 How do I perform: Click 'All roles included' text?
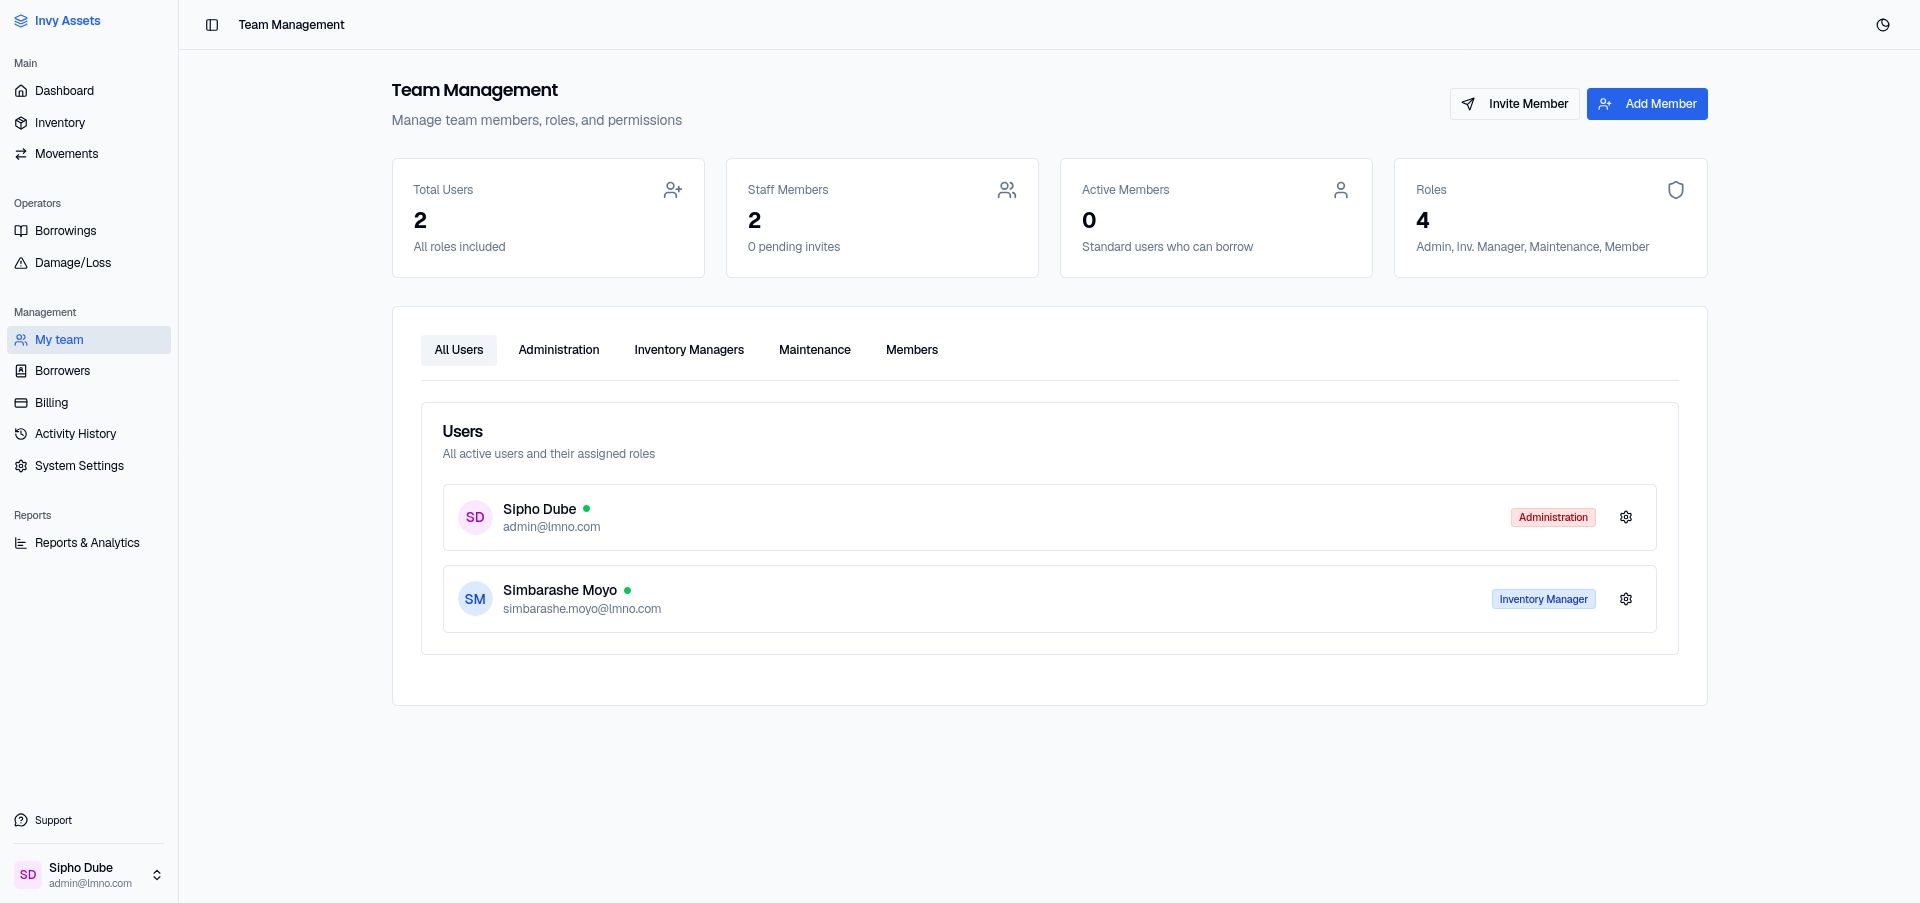pyautogui.click(x=460, y=247)
